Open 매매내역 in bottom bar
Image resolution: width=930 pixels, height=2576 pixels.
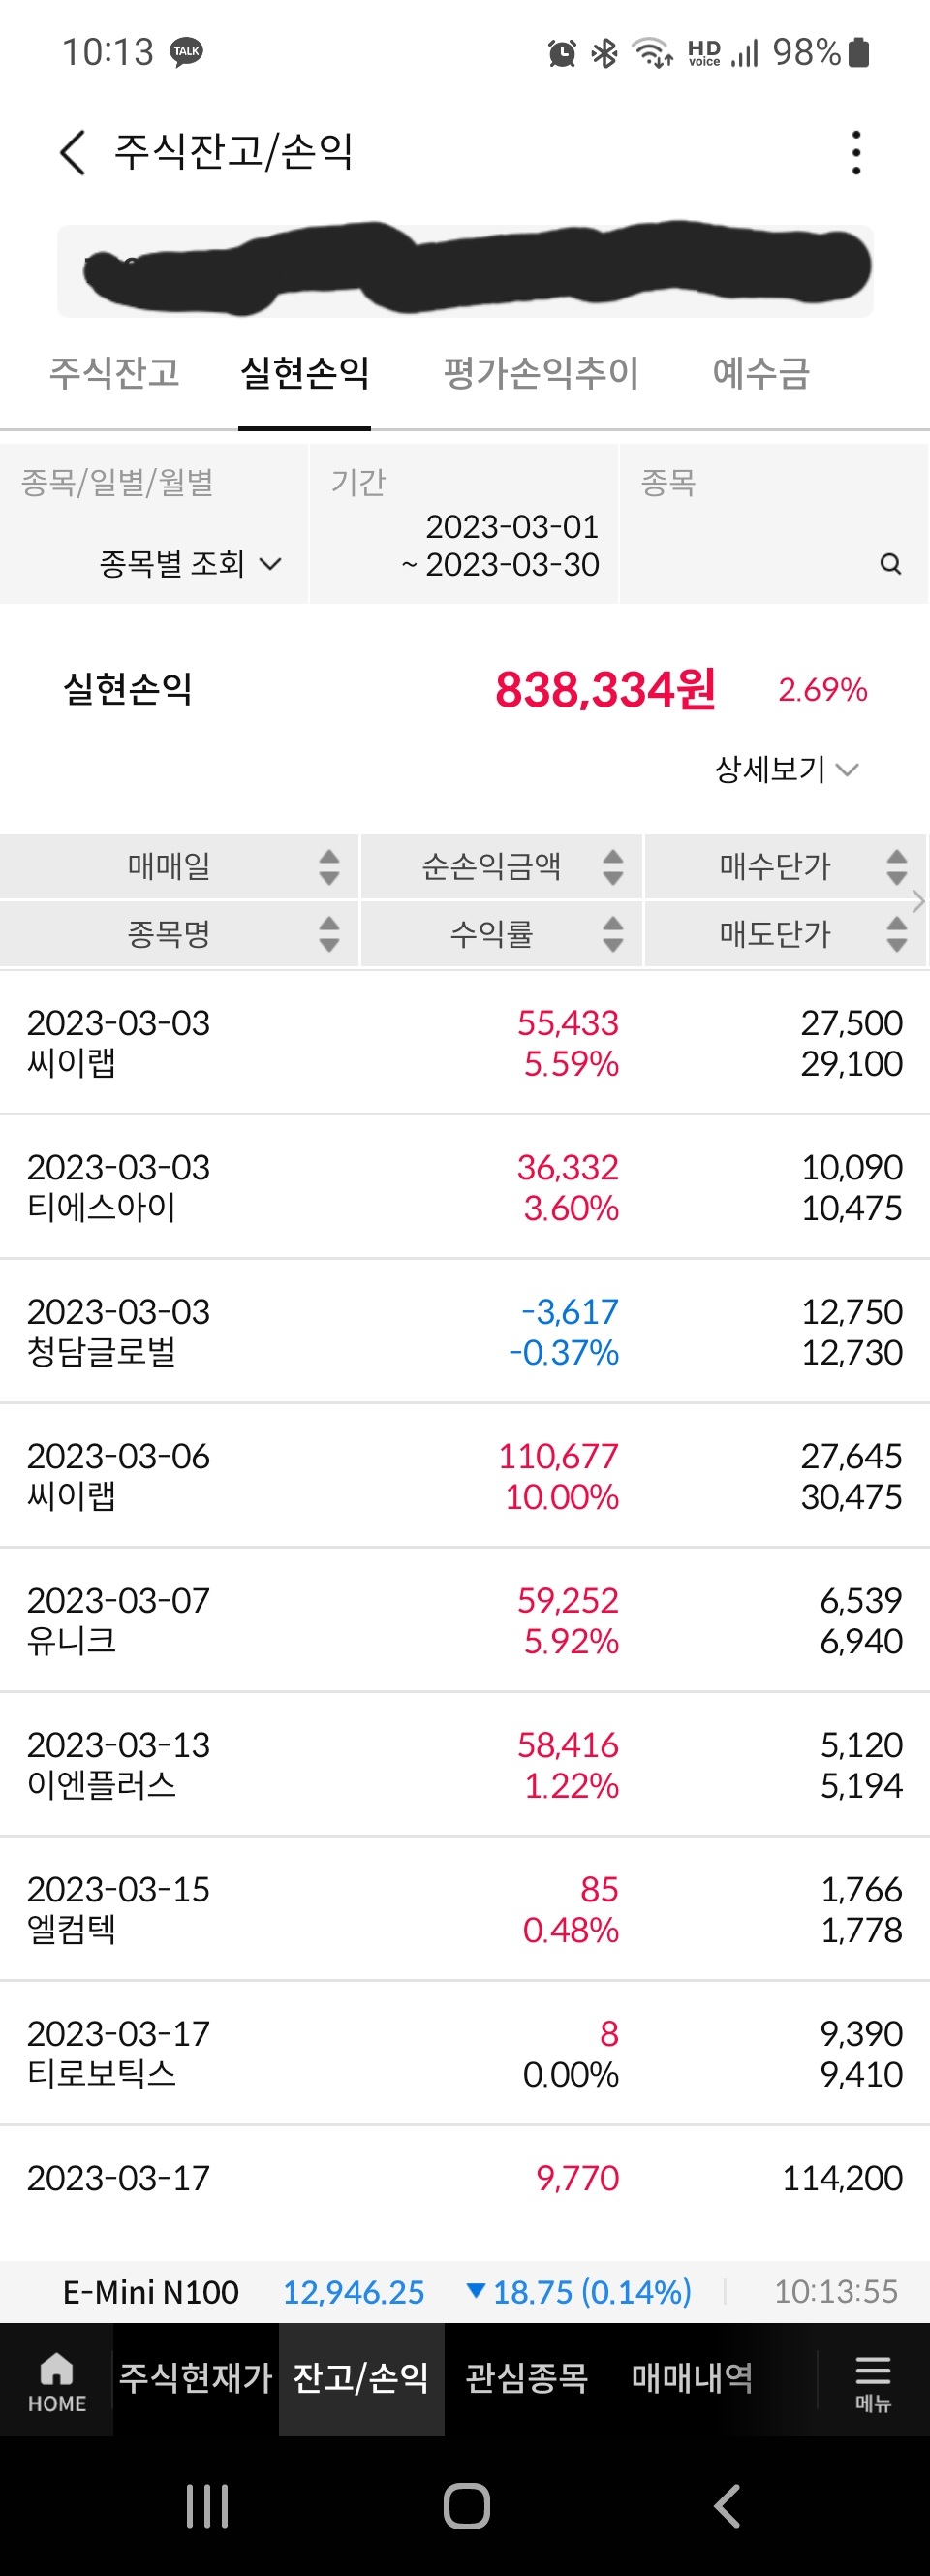pos(692,2378)
